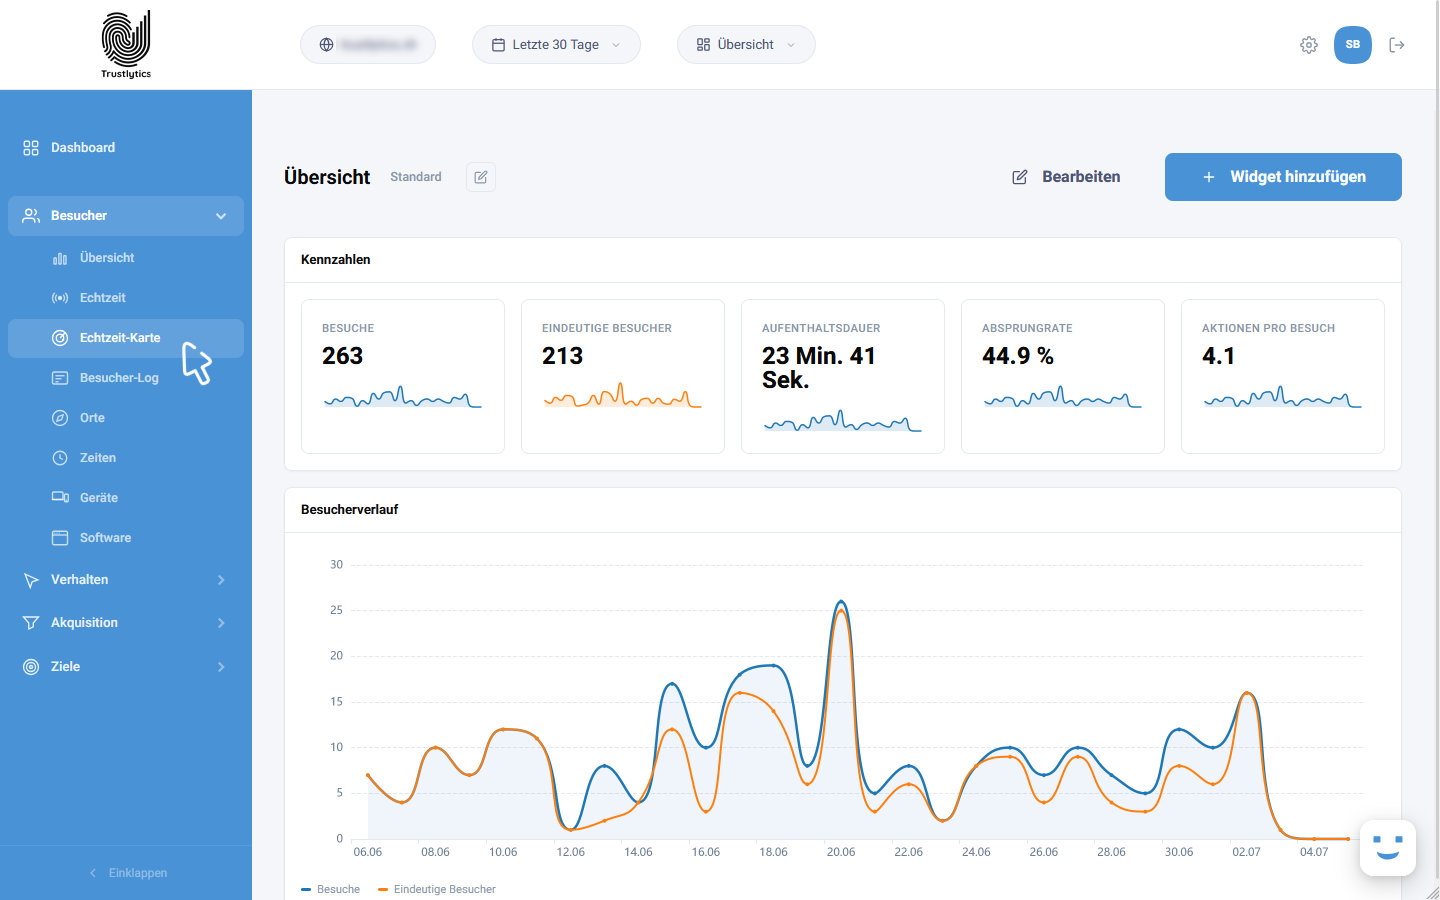Click the Widget hinzufügen button

(1283, 177)
